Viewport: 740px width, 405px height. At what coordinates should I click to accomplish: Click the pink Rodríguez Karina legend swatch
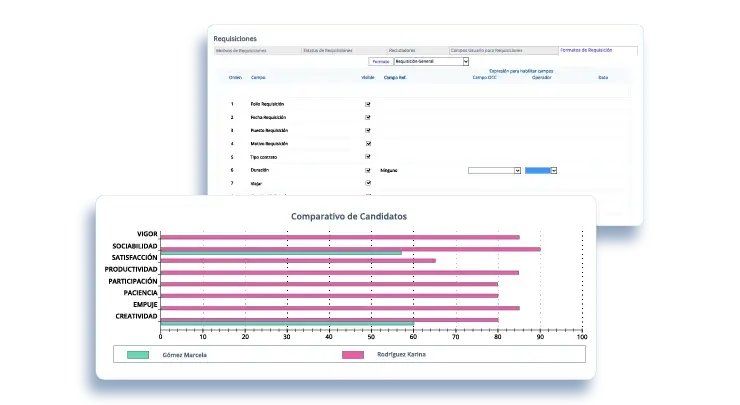point(352,354)
